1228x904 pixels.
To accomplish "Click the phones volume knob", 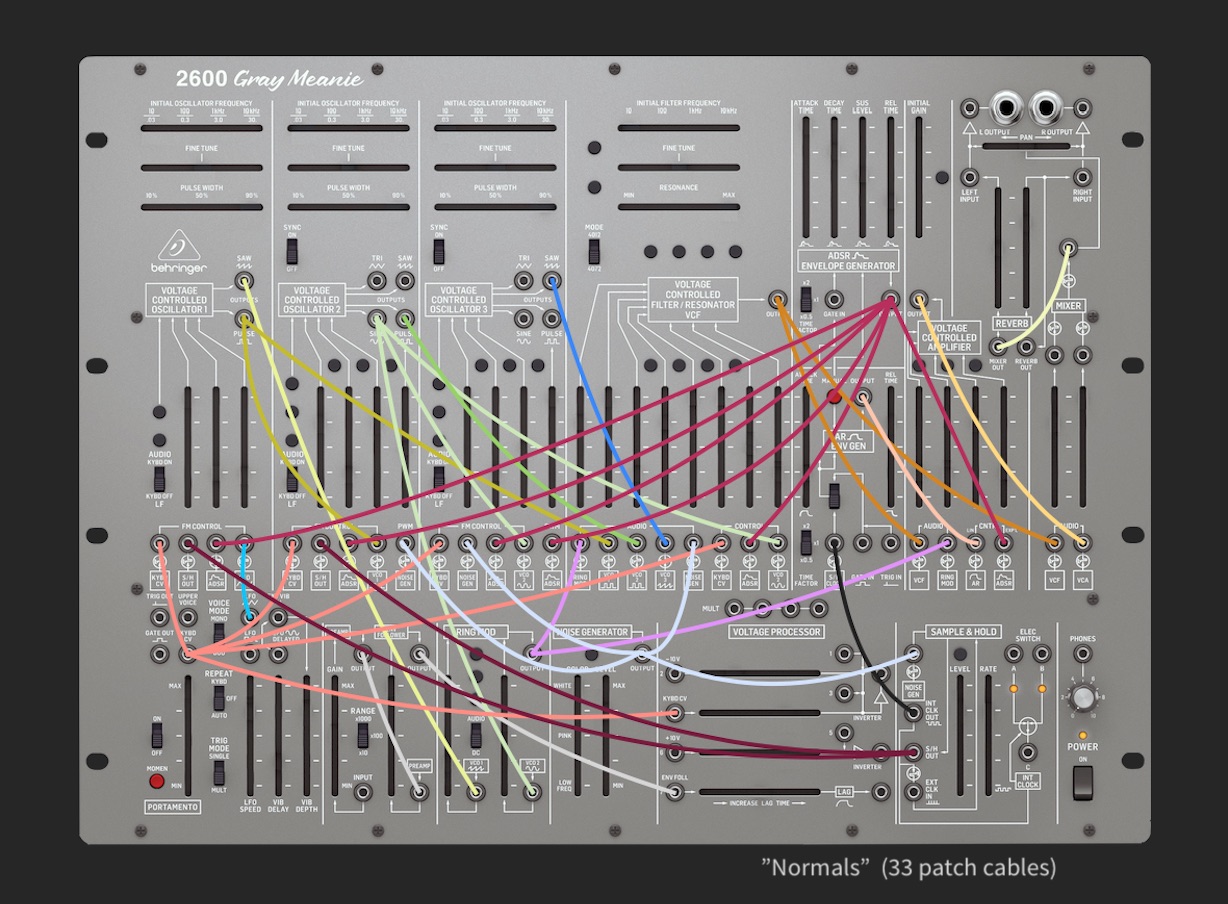I will click(1082, 697).
